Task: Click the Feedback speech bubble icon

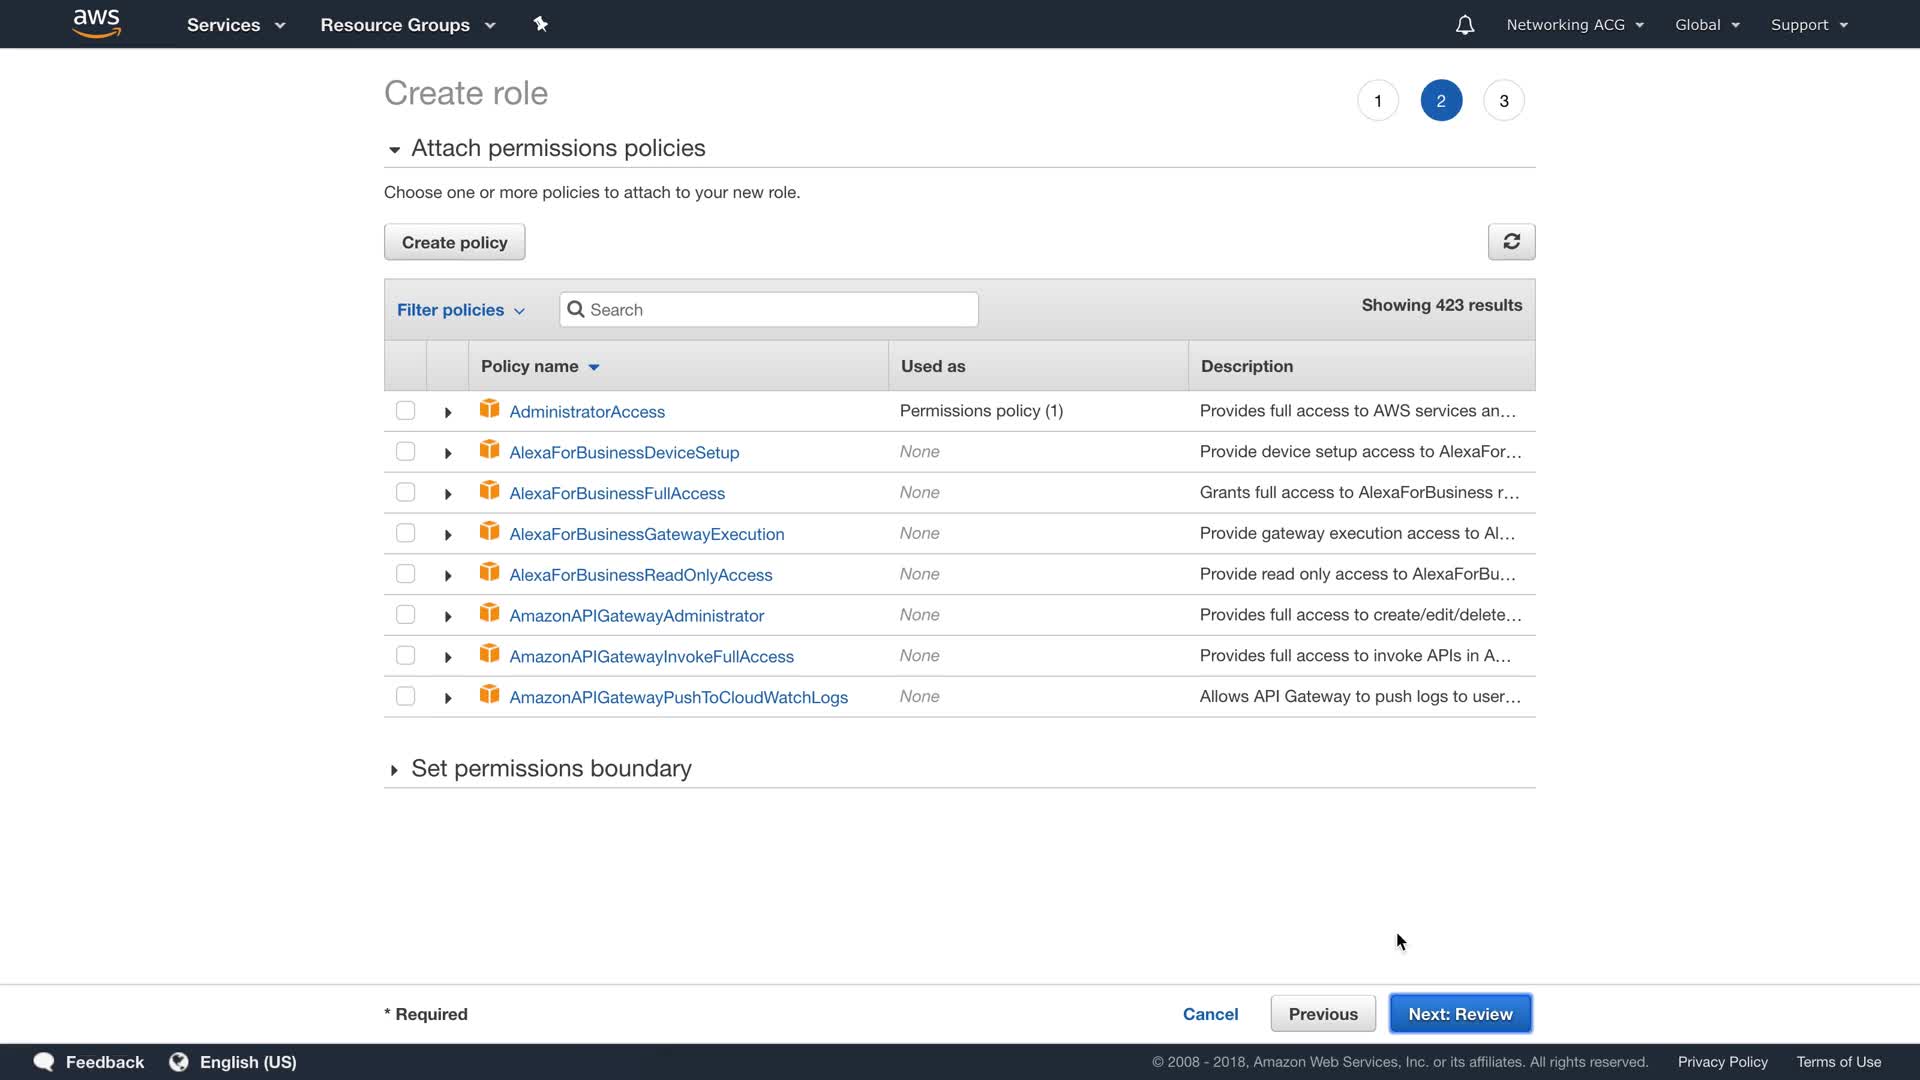Action: pos(44,1062)
